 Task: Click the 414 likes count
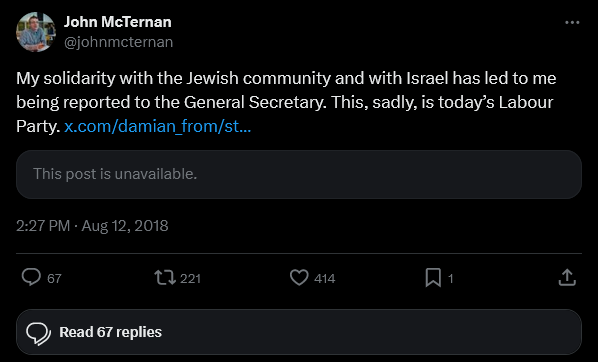(x=325, y=278)
